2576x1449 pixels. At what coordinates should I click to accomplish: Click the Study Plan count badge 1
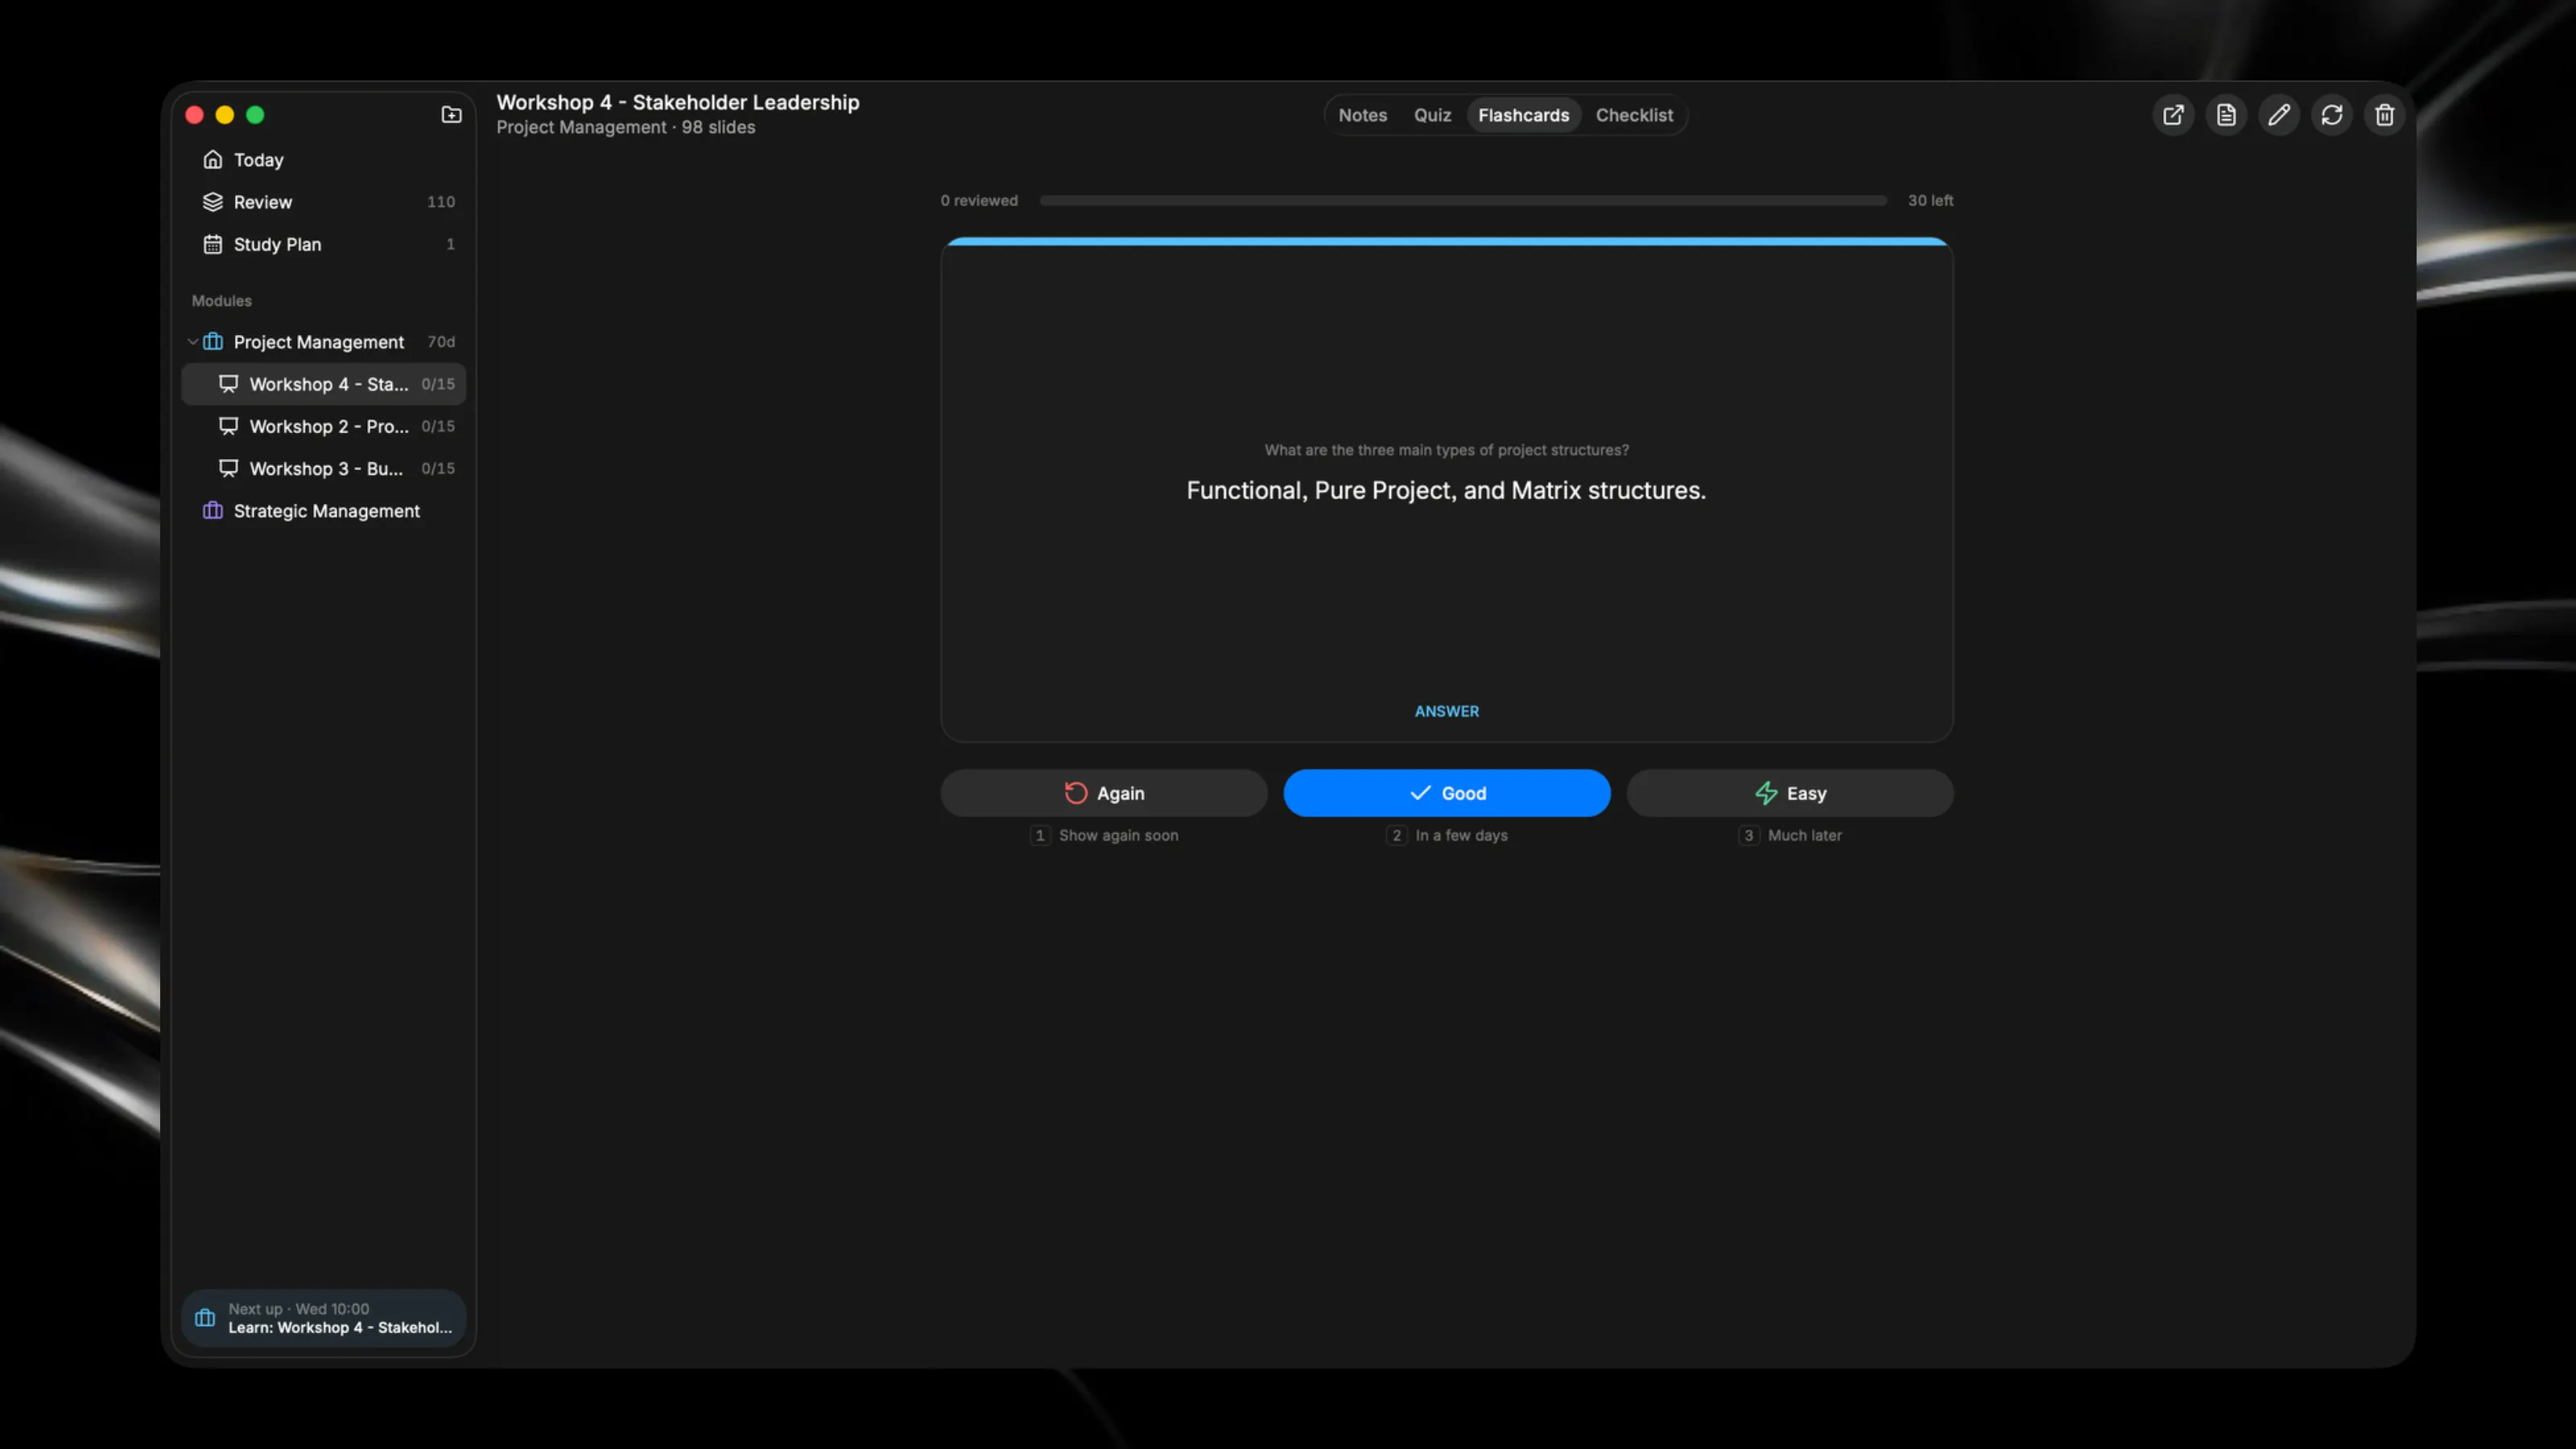tap(450, 244)
